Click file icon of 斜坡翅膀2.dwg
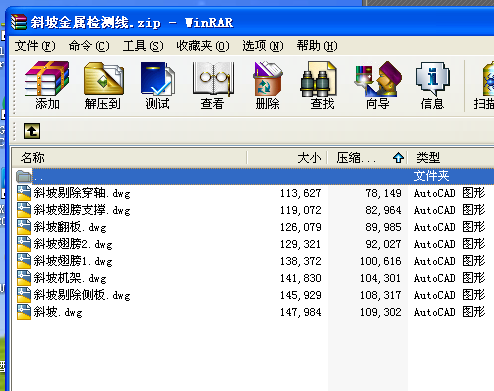Viewport: 494px width, 391px height. [x=24, y=244]
